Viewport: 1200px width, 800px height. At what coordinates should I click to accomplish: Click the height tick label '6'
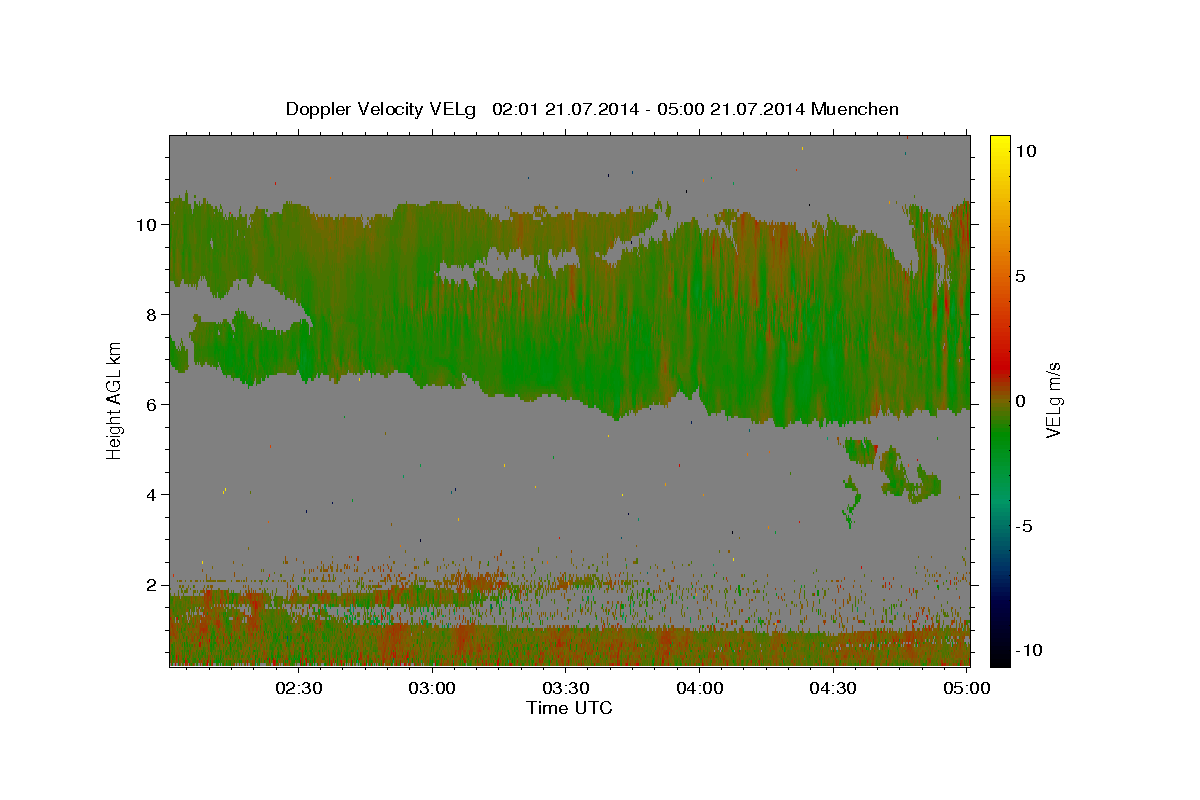[x=153, y=404]
